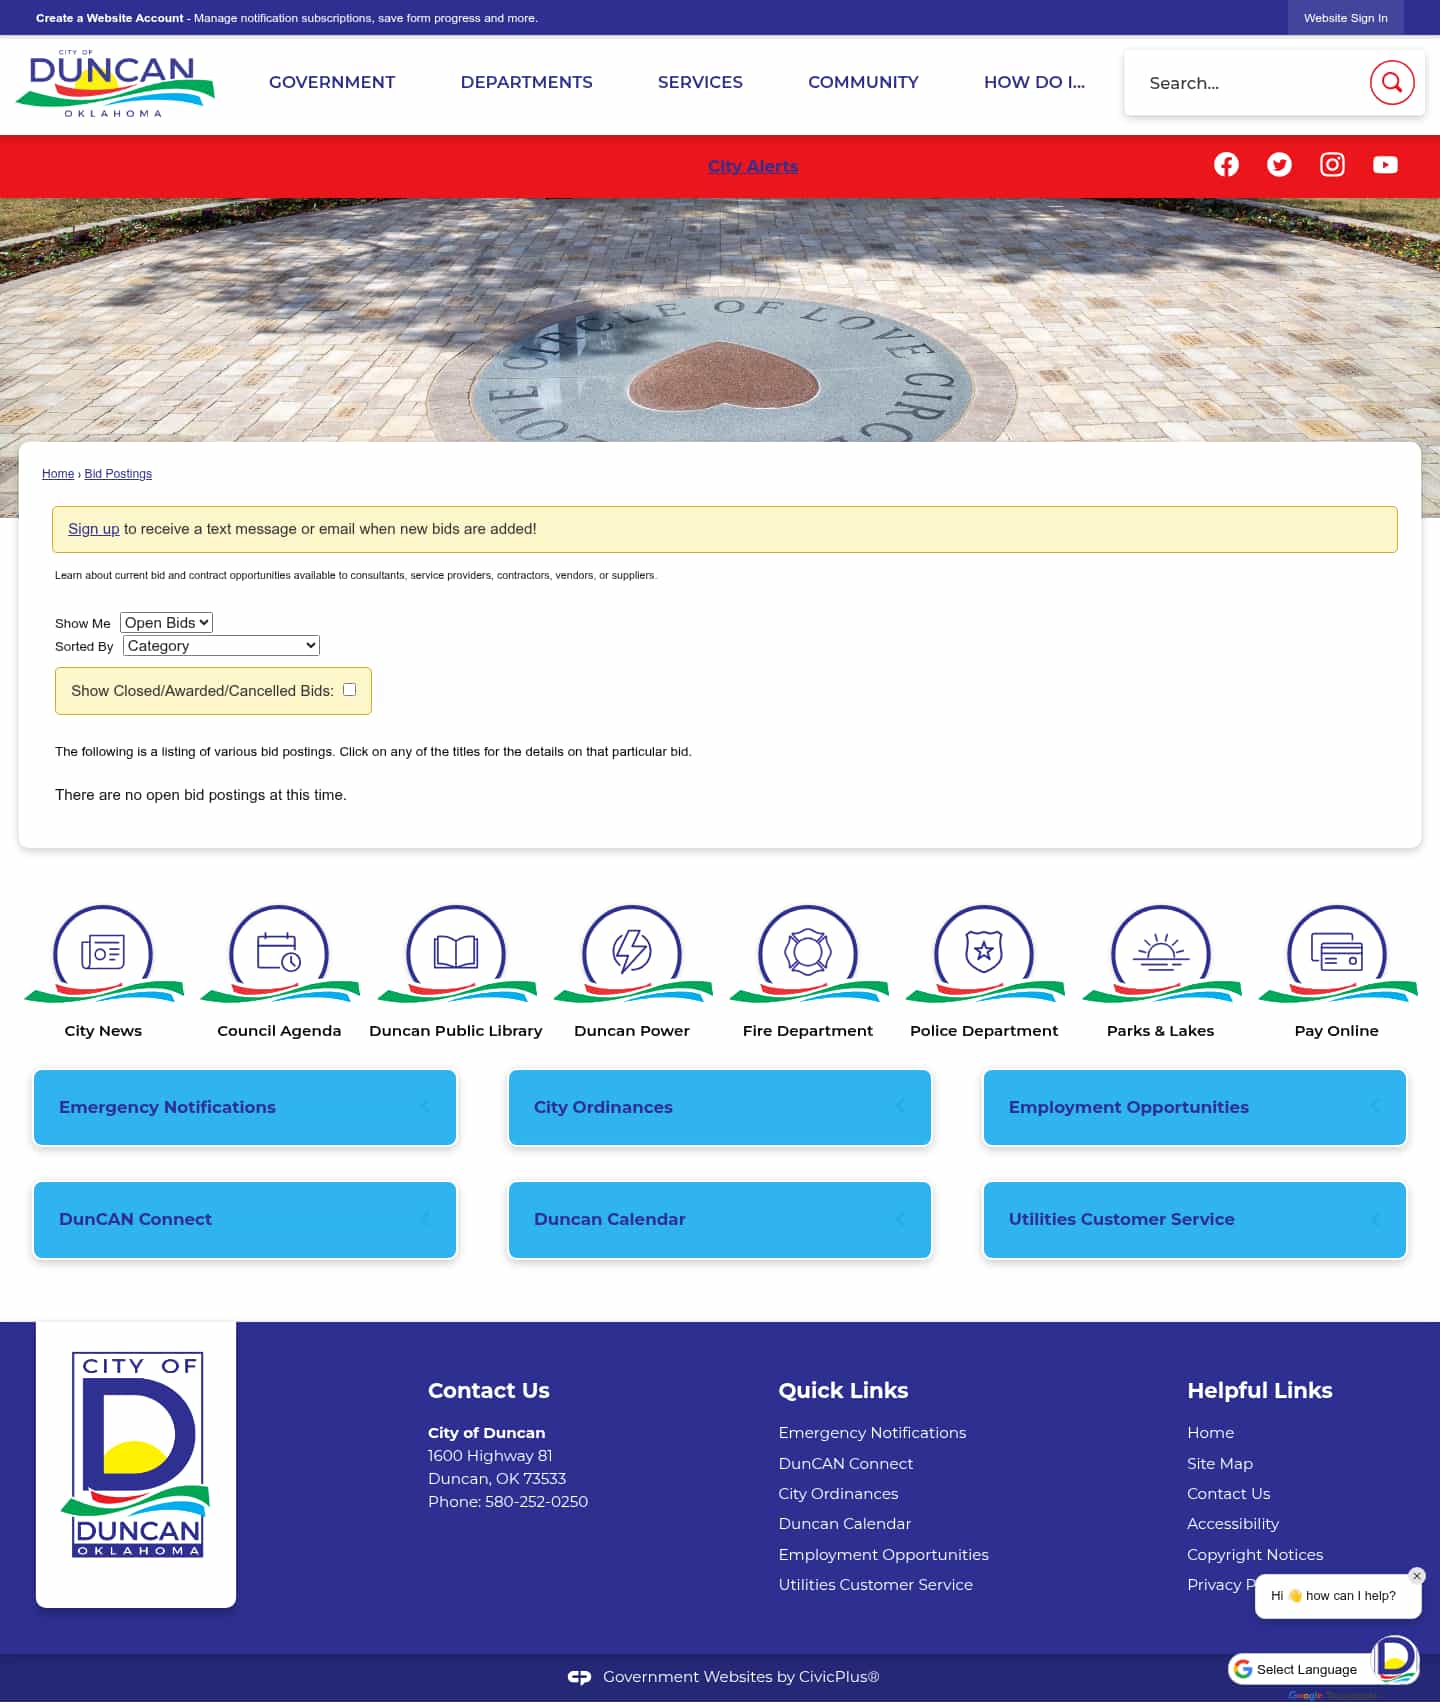
Task: Open the Services menu
Action: tap(700, 82)
